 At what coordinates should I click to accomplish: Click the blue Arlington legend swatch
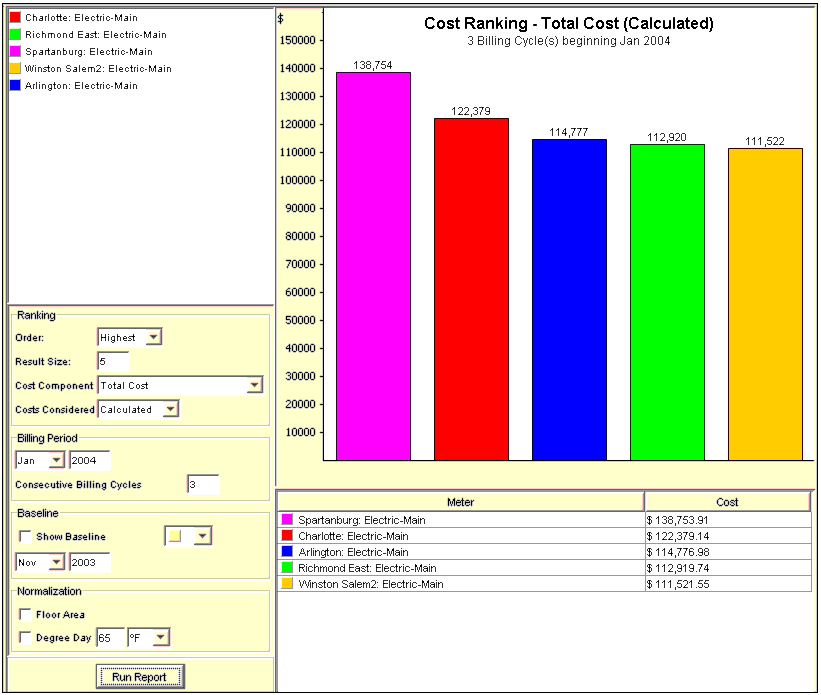tap(15, 86)
